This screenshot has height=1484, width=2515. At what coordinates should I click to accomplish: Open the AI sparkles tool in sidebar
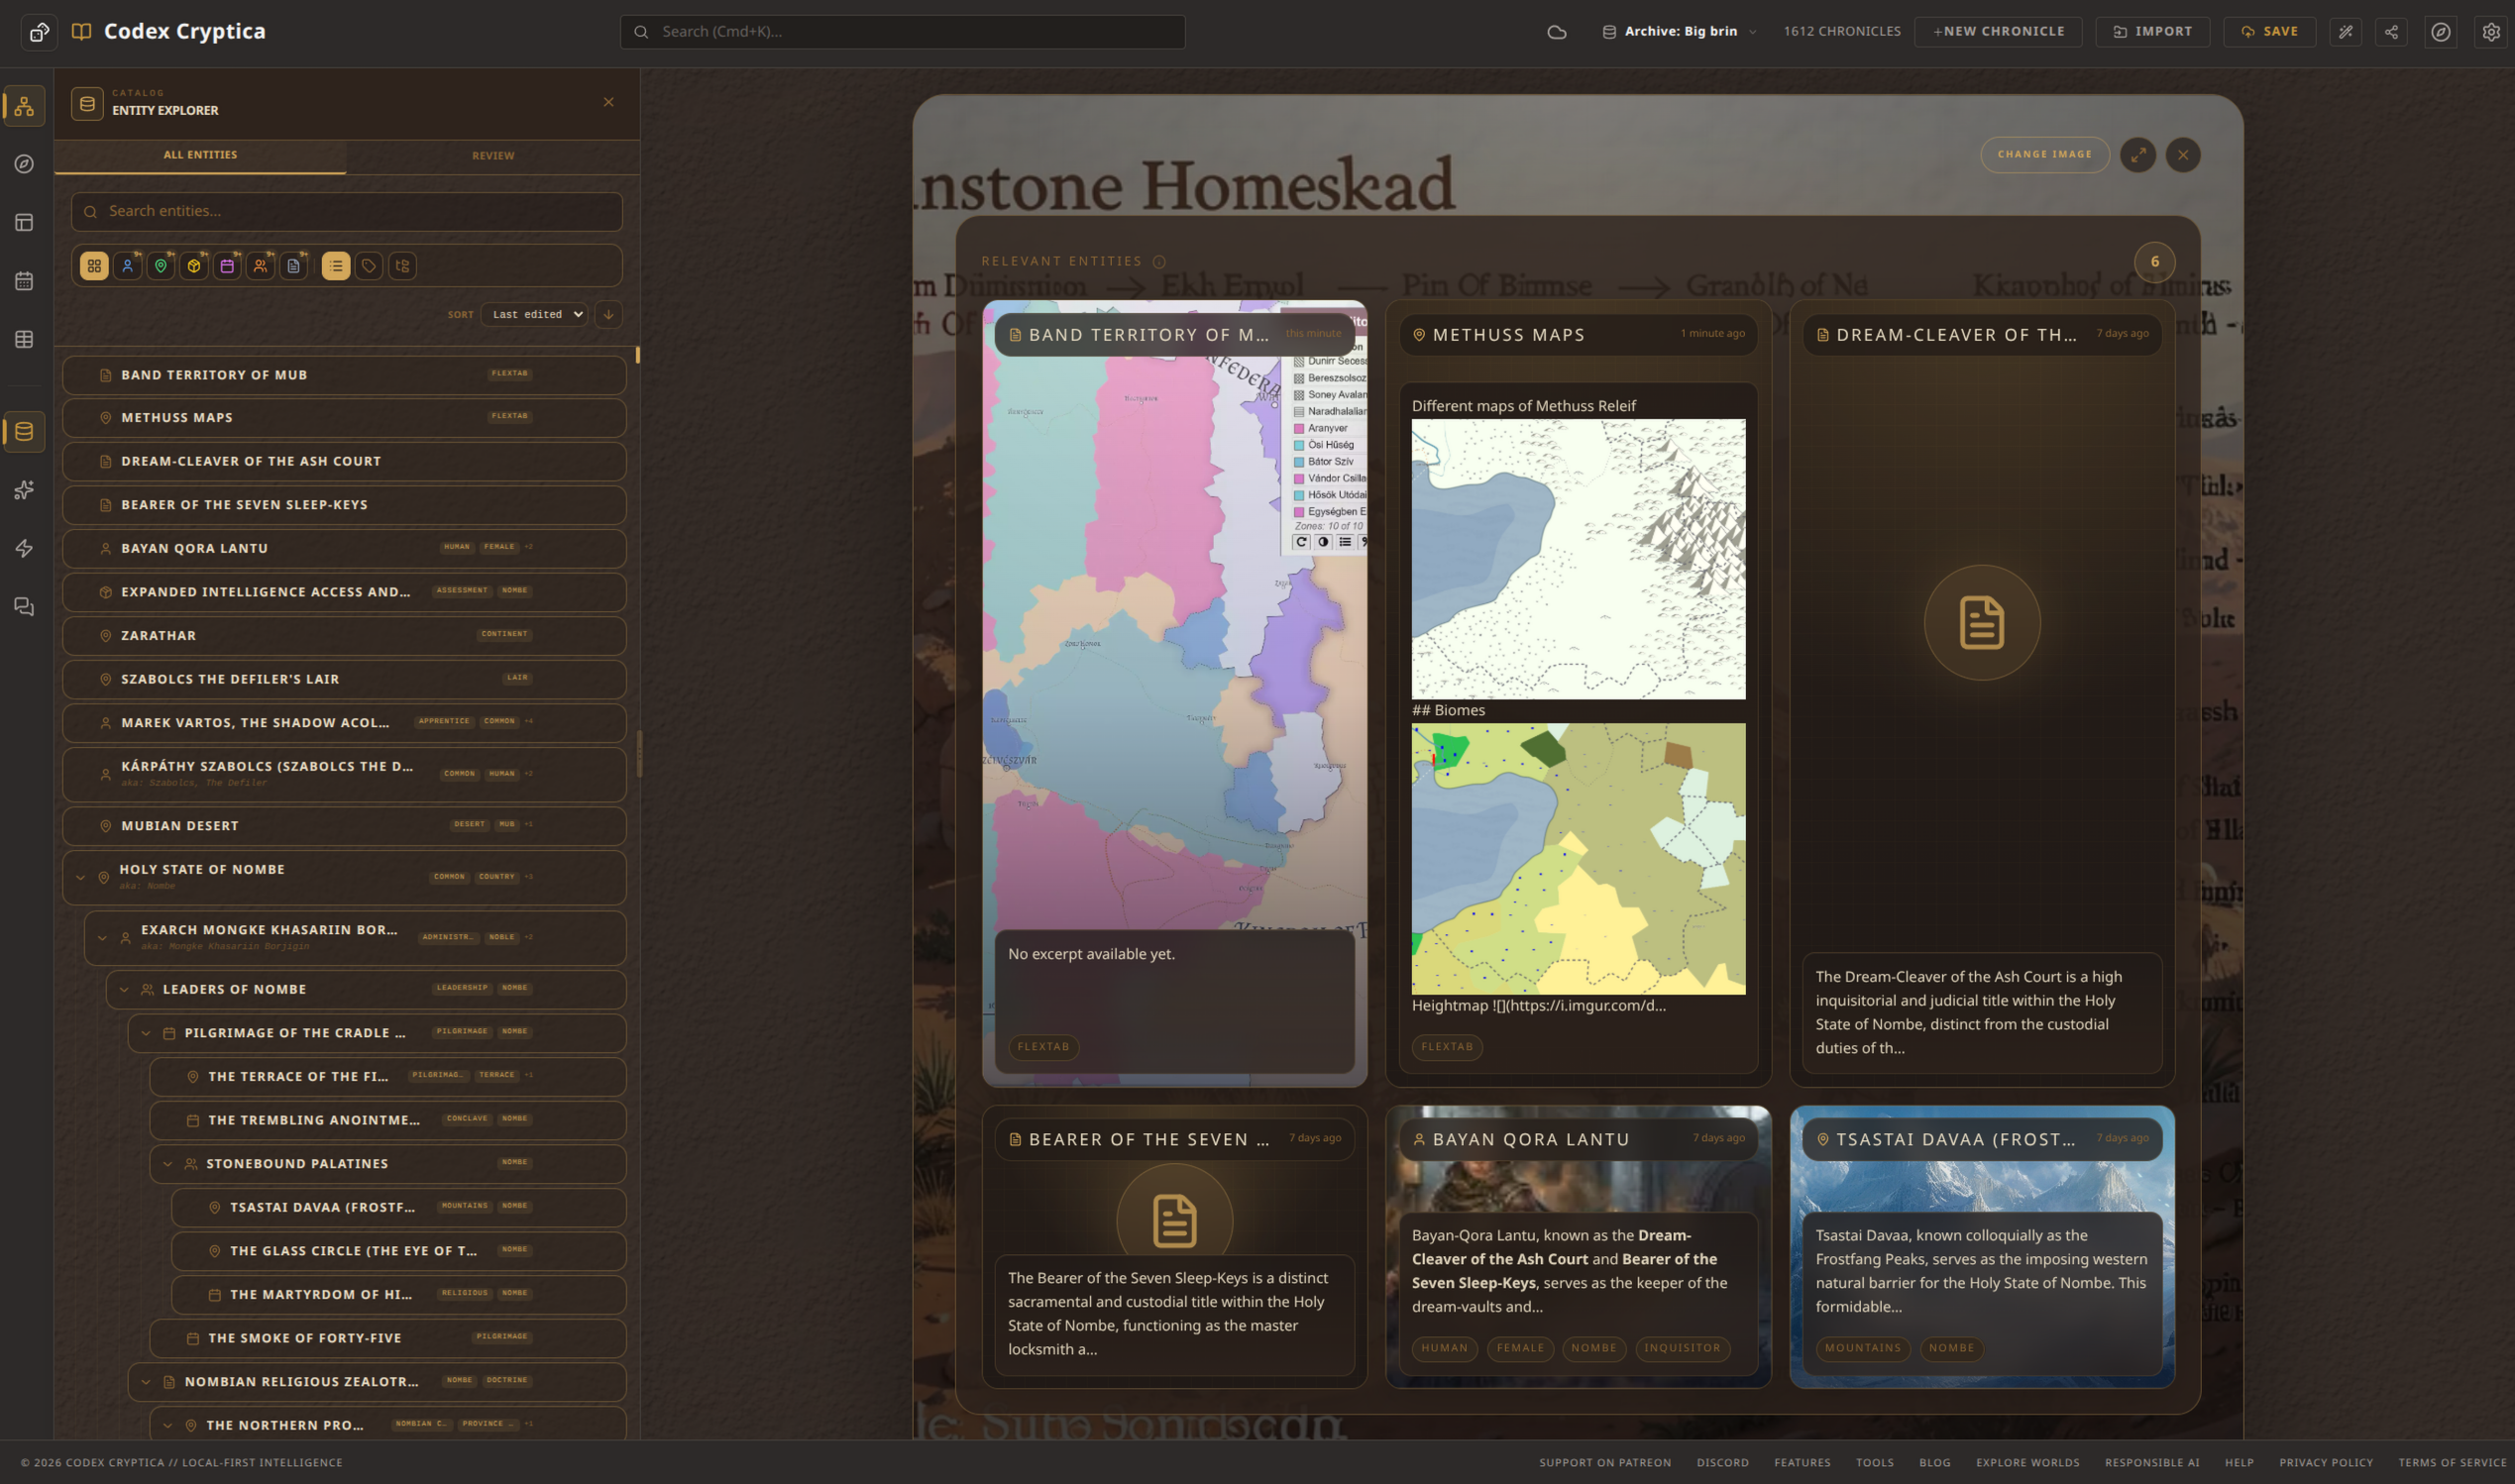pos(24,490)
